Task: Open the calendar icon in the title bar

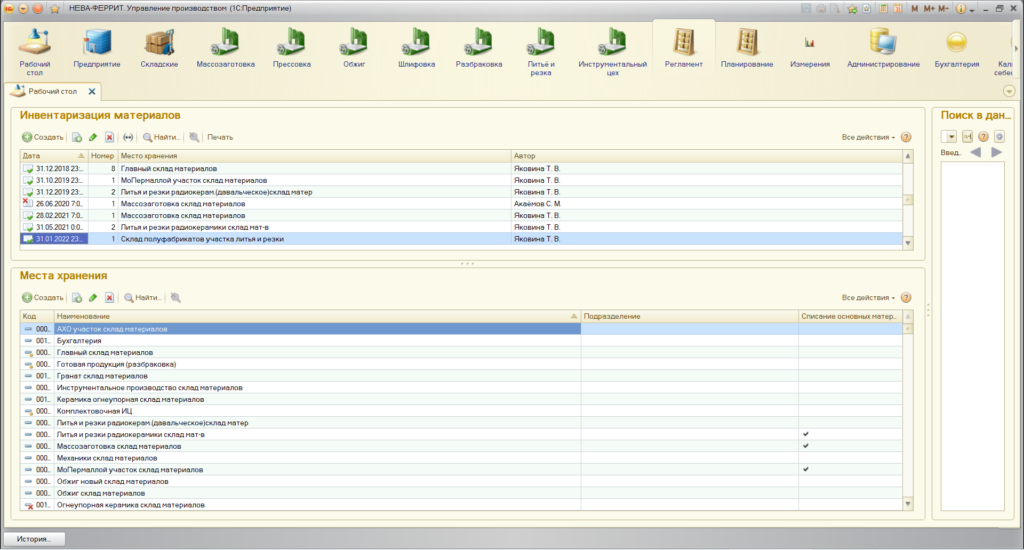Action: [x=897, y=8]
